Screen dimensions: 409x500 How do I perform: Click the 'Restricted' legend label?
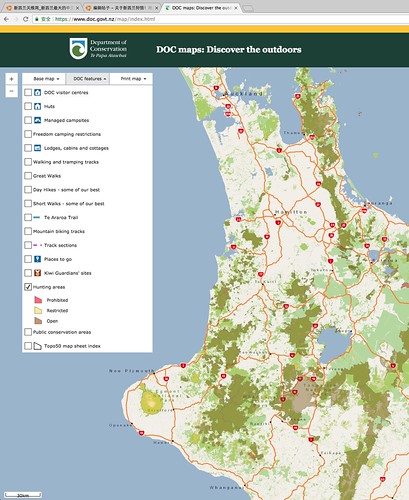57,310
